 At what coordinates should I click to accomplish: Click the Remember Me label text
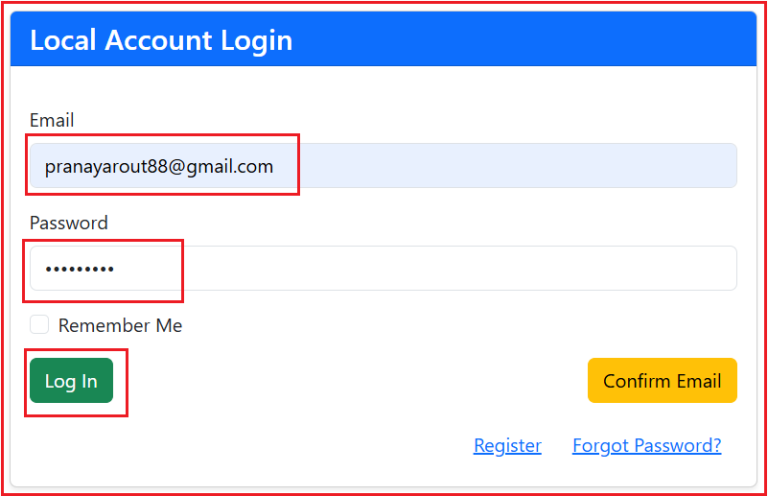(120, 326)
